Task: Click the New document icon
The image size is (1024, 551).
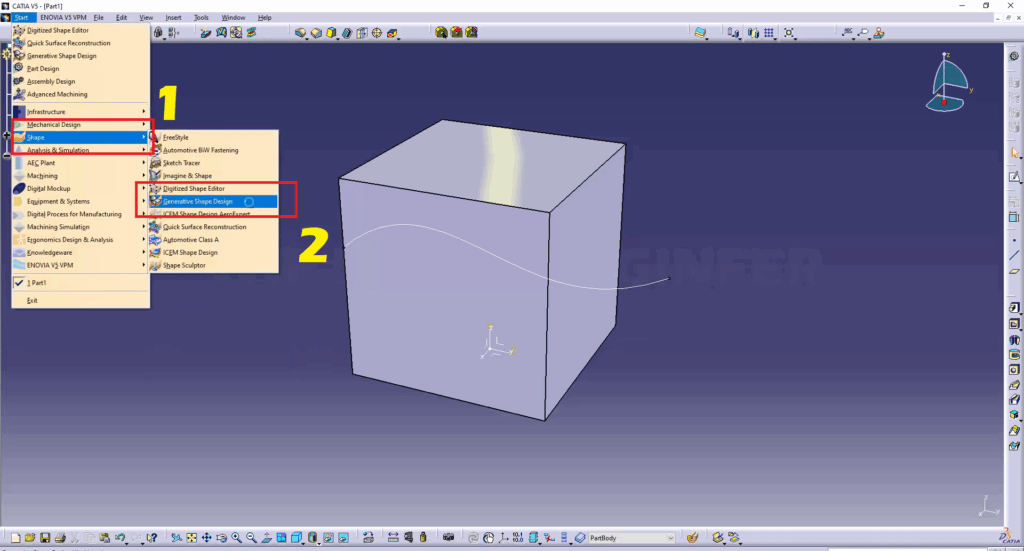Action: click(17, 538)
